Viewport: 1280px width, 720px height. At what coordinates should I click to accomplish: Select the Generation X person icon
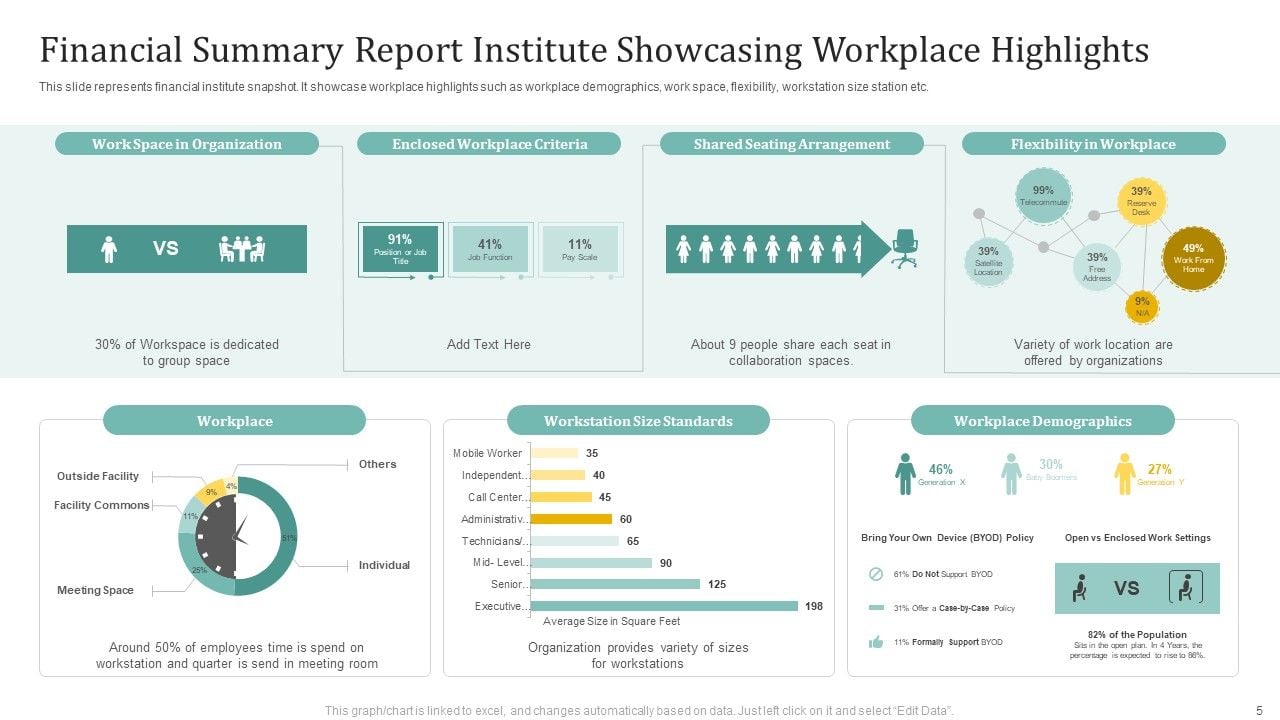905,474
